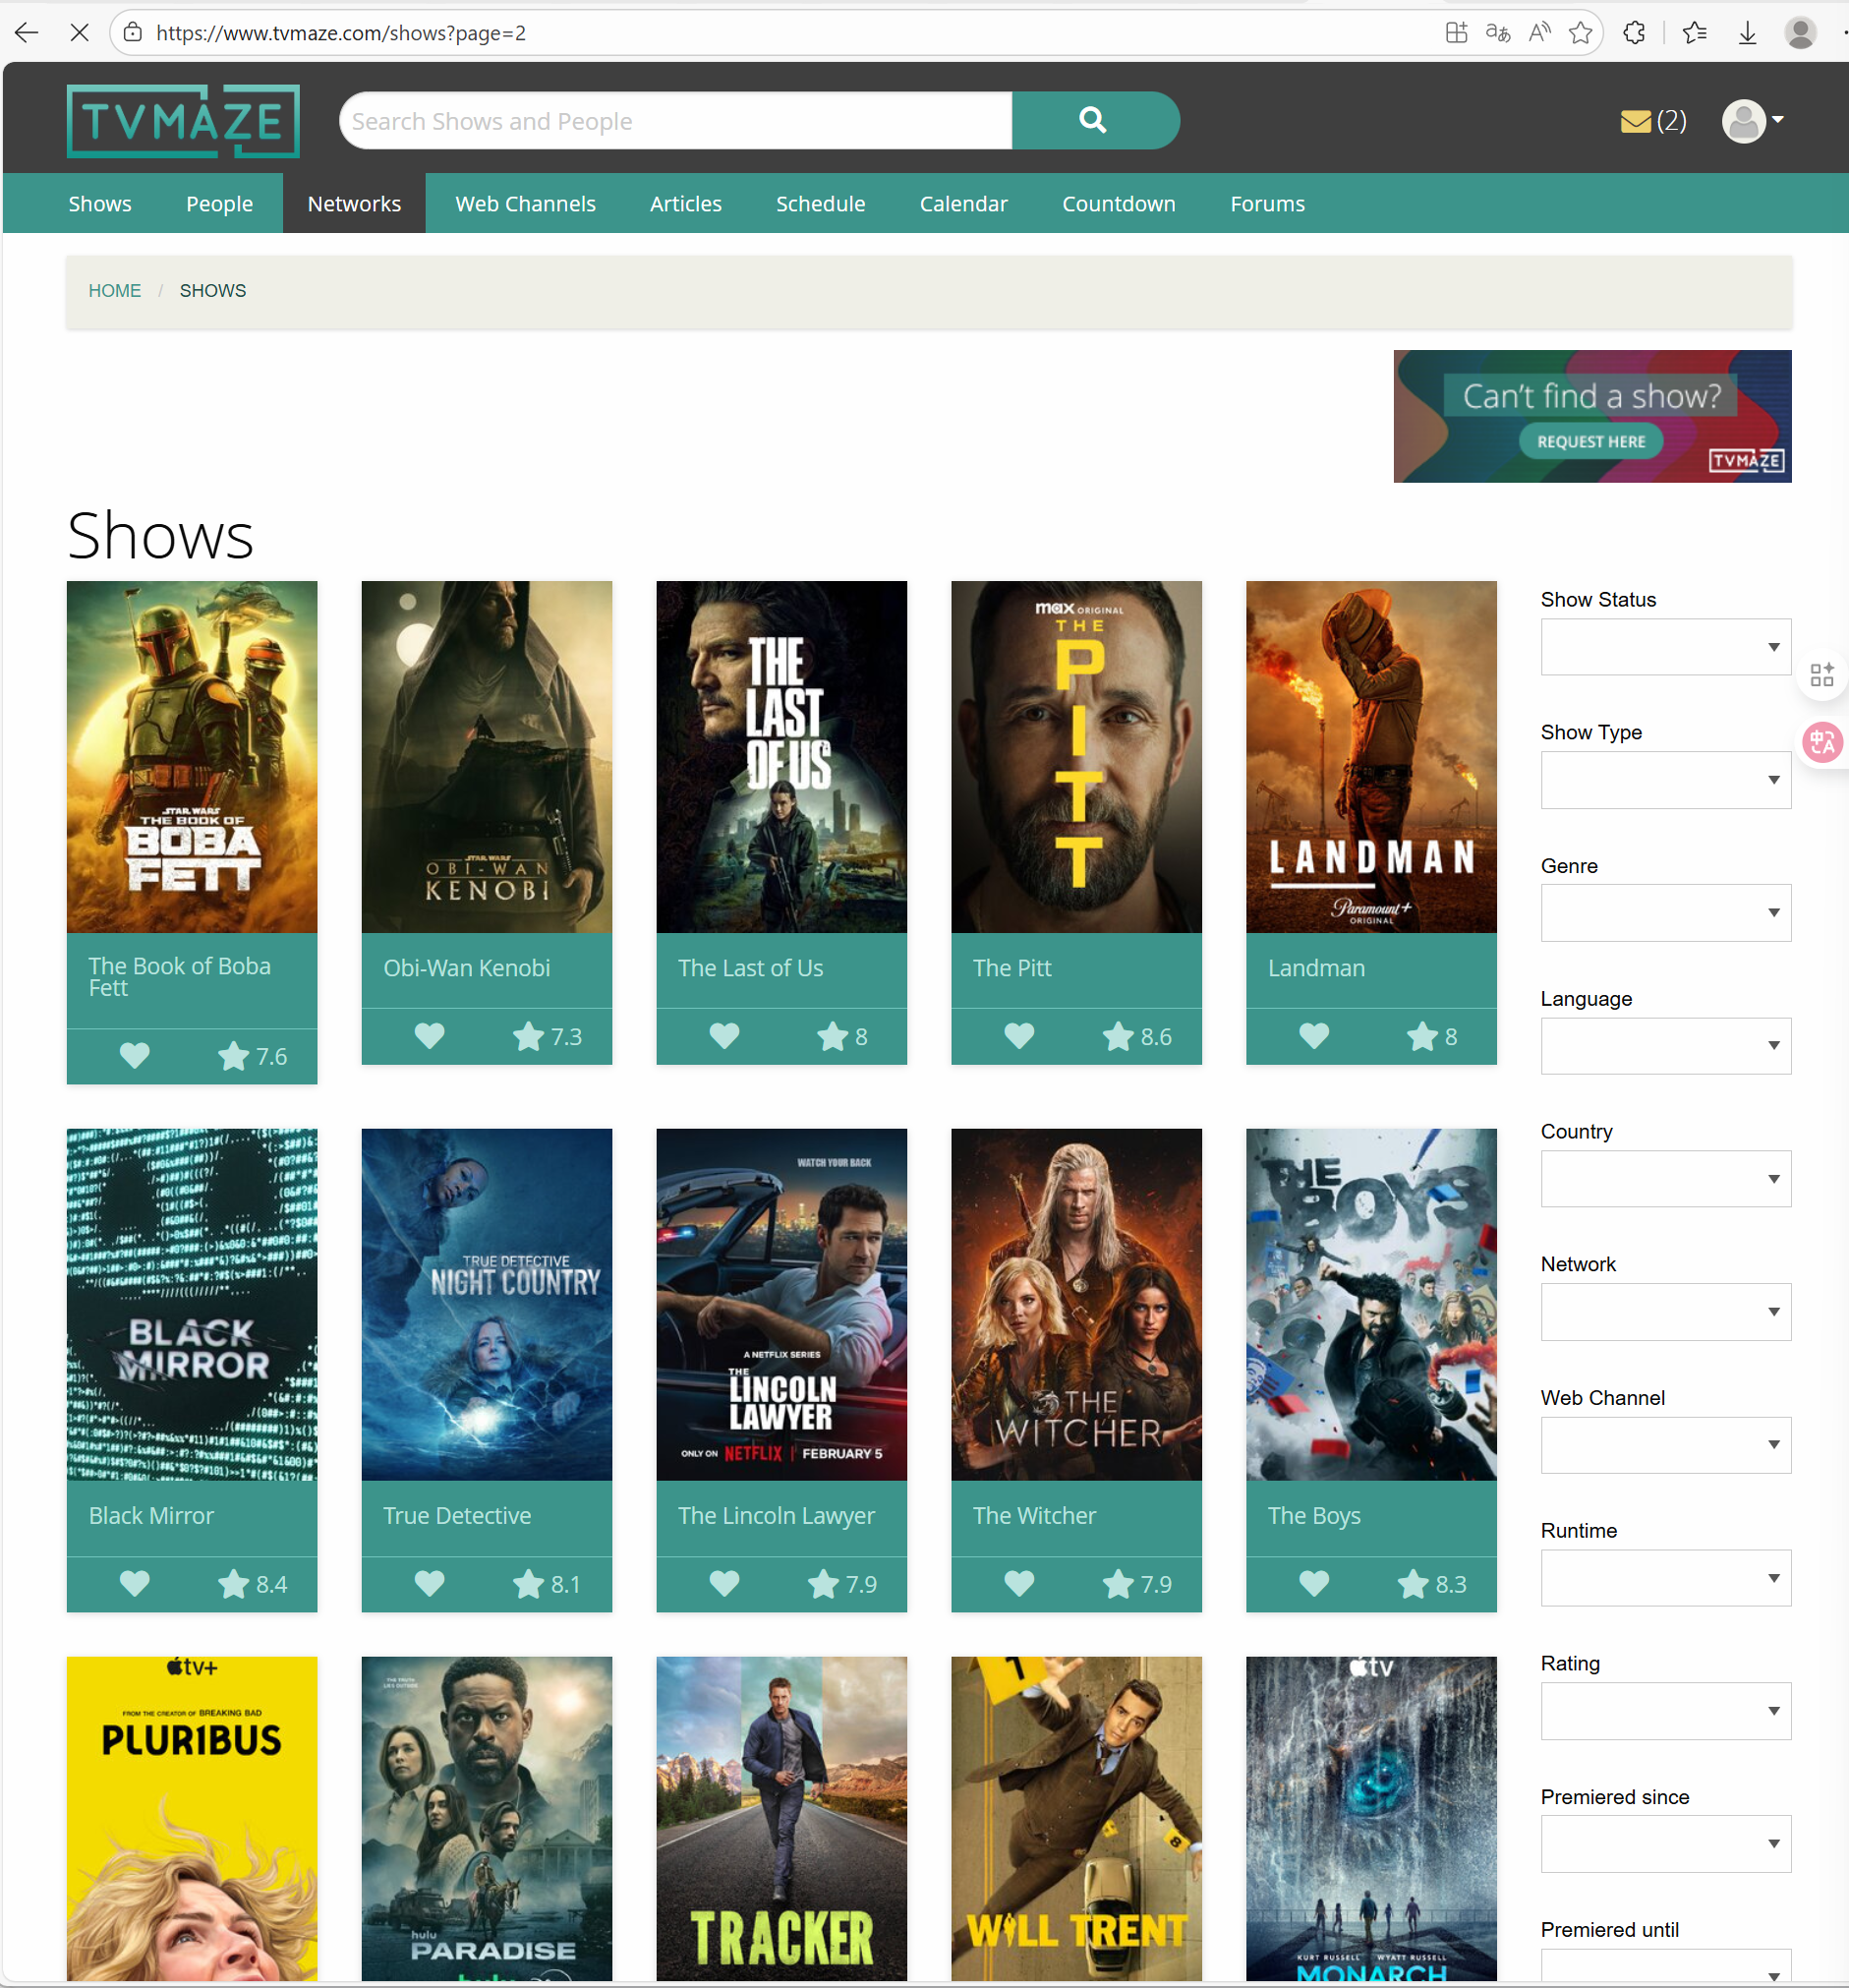Open the Pluribus poster thumbnail
The image size is (1849, 1988).
[192, 1818]
